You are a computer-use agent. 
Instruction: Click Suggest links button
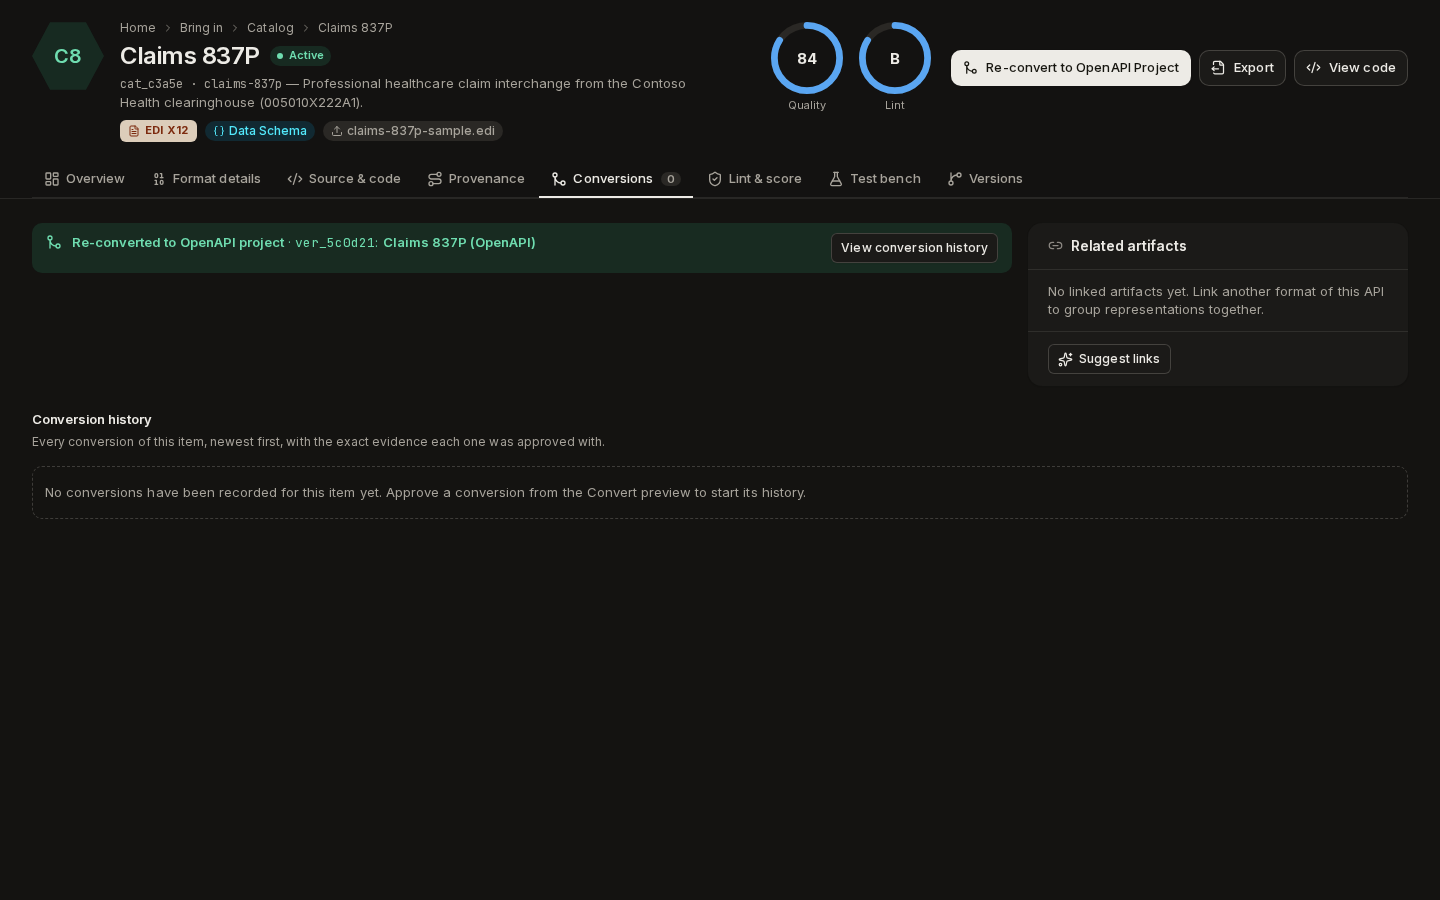click(x=1109, y=359)
